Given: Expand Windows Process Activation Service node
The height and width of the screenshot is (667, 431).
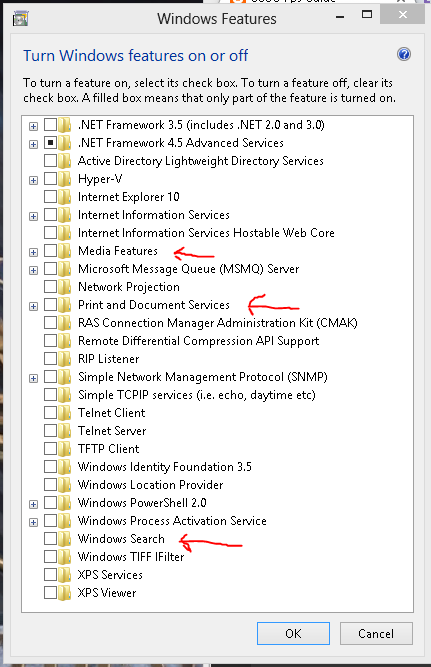Looking at the screenshot, I should tap(33, 522).
